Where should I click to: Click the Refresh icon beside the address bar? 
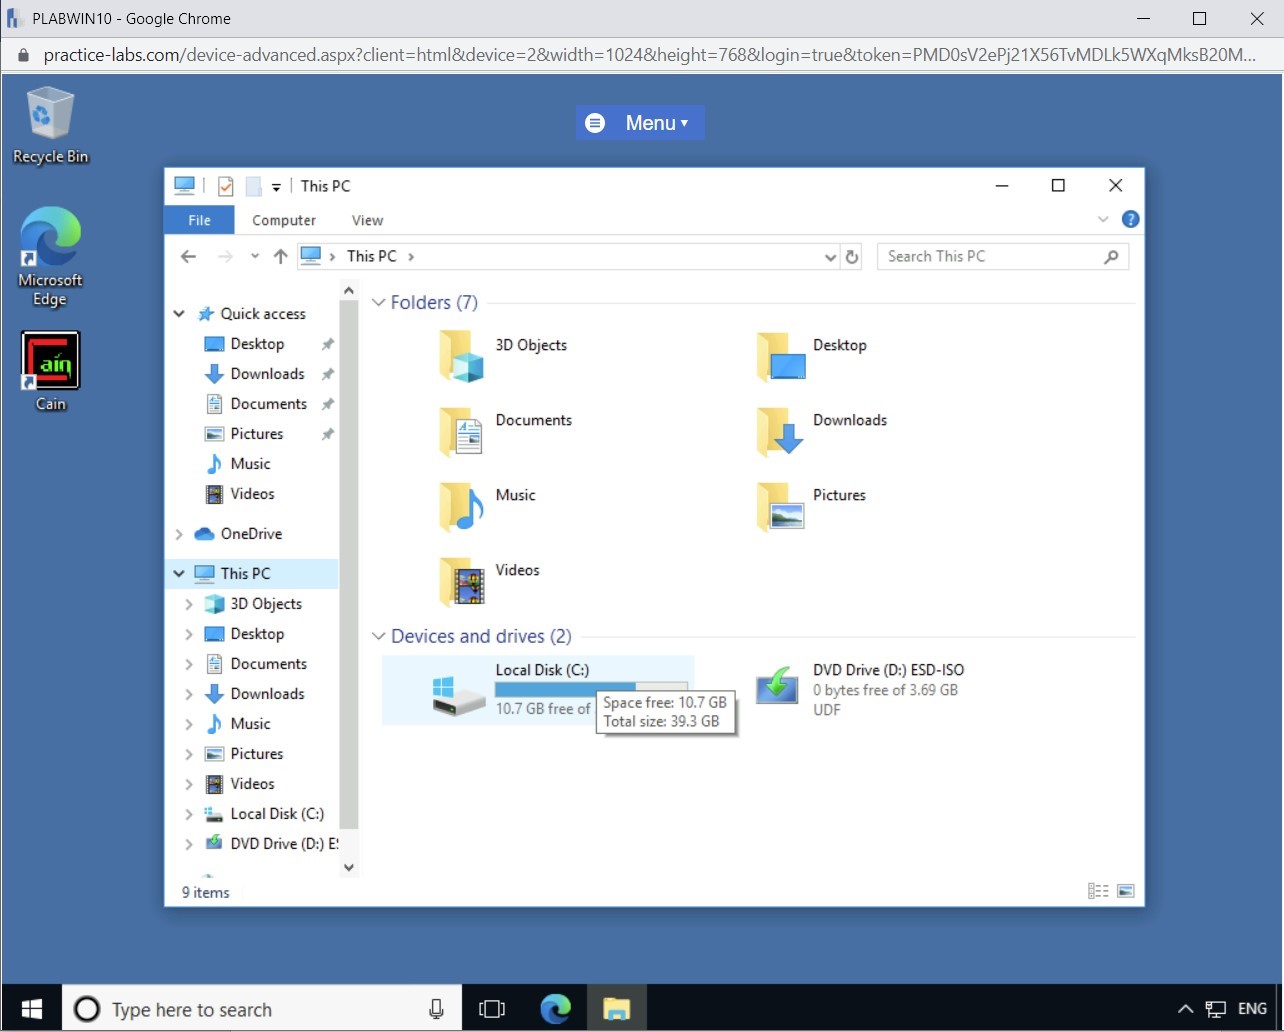click(x=852, y=257)
